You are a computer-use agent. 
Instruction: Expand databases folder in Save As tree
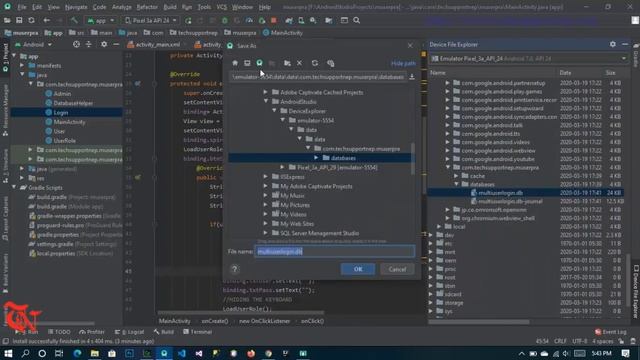pyautogui.click(x=316, y=158)
